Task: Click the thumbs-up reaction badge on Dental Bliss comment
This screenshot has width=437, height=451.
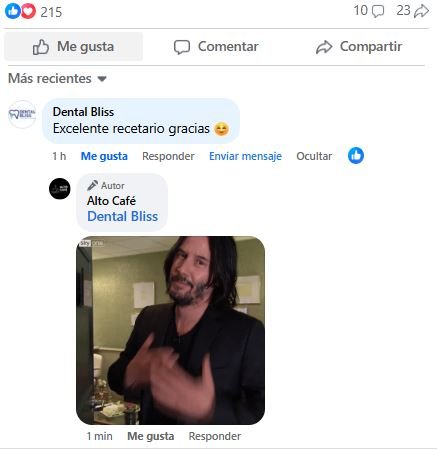Action: click(356, 156)
